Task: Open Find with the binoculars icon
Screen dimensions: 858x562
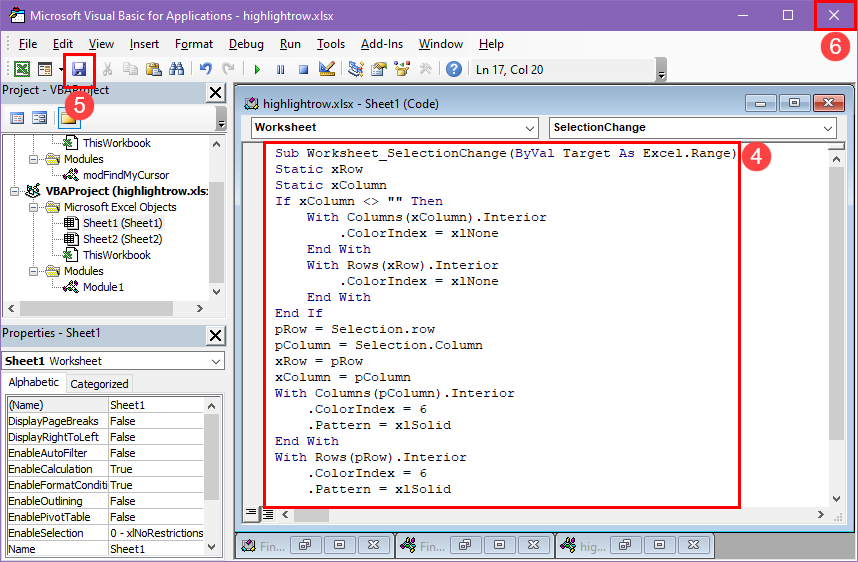Action: coord(177,69)
